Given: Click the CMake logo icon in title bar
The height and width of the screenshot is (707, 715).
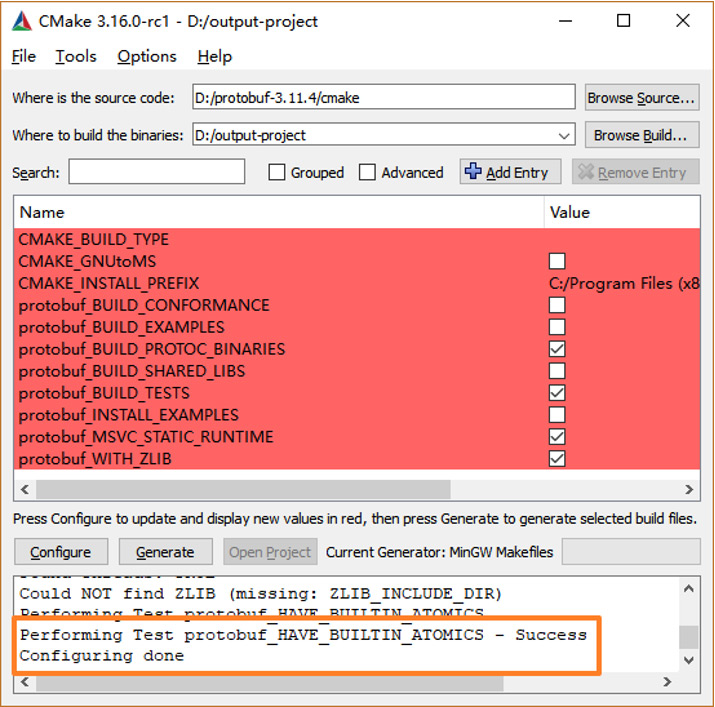Looking at the screenshot, I should click(x=21, y=21).
